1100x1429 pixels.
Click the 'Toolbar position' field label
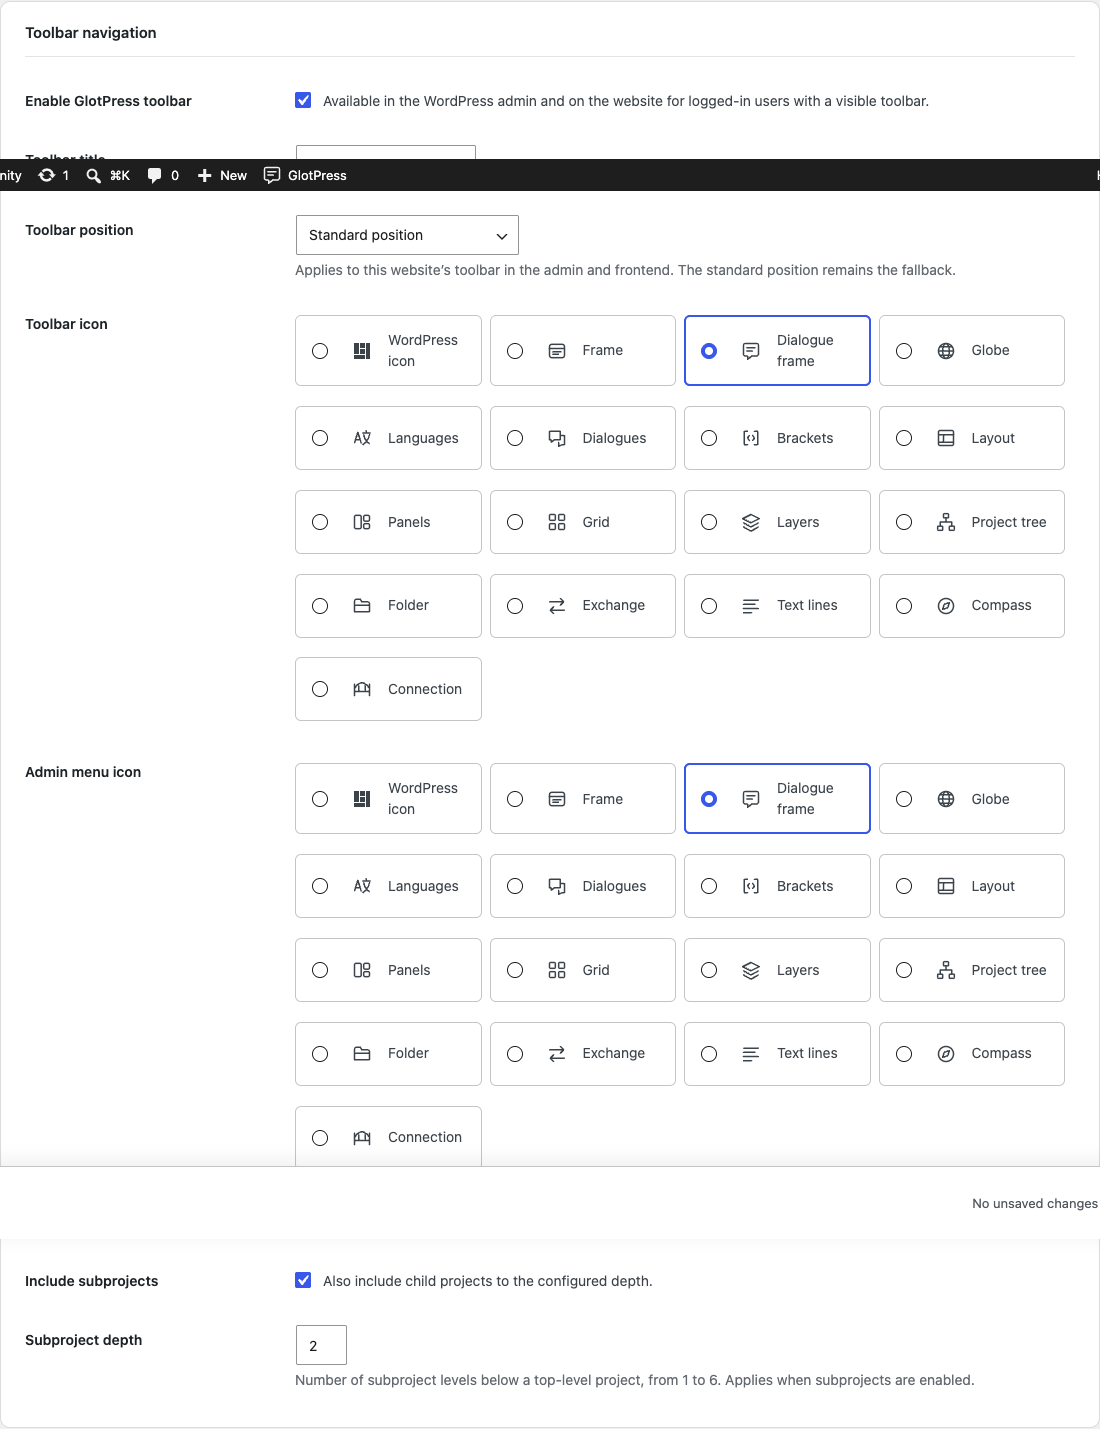point(79,230)
